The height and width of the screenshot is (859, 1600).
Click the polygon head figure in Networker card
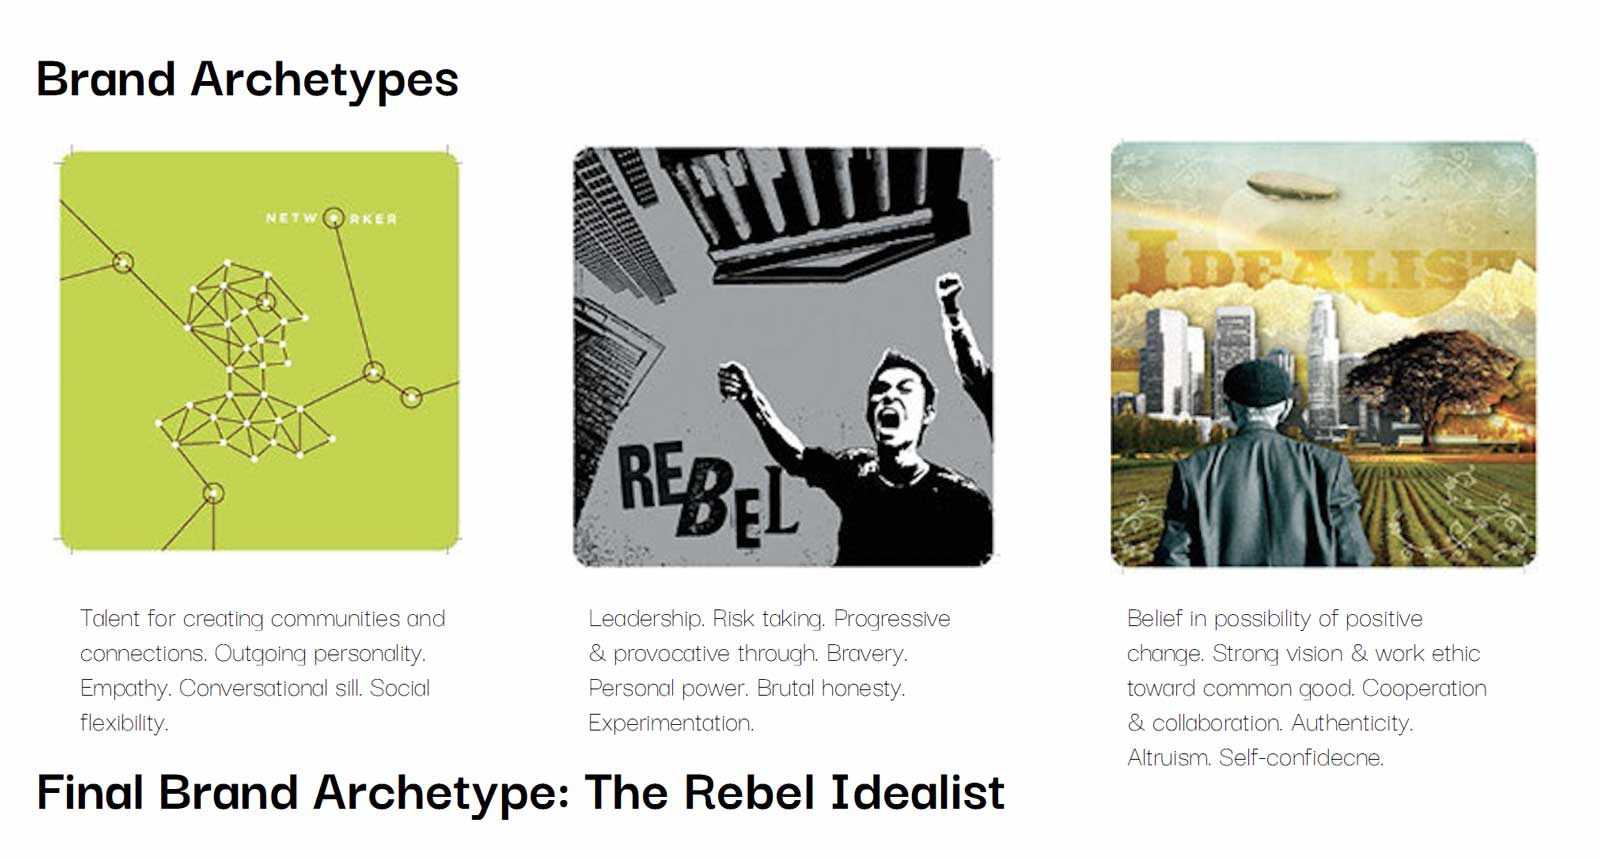(244, 362)
